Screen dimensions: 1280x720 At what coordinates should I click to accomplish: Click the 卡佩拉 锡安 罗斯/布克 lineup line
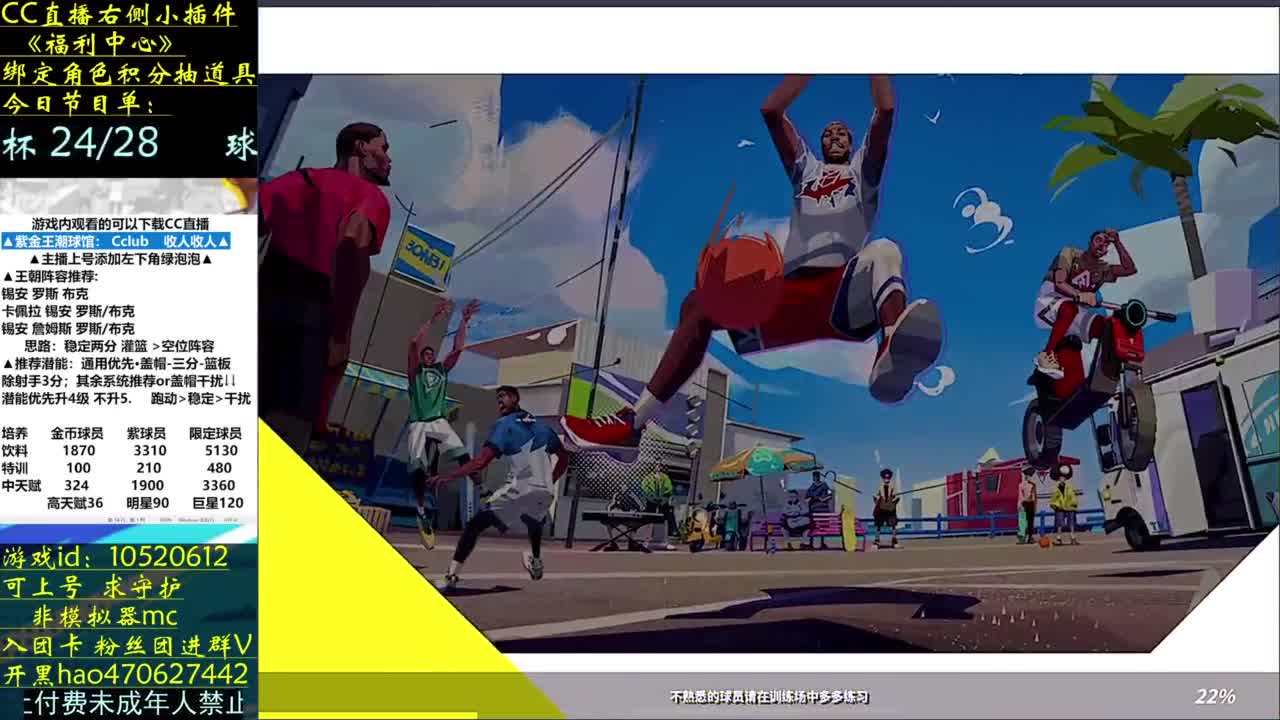coord(68,311)
